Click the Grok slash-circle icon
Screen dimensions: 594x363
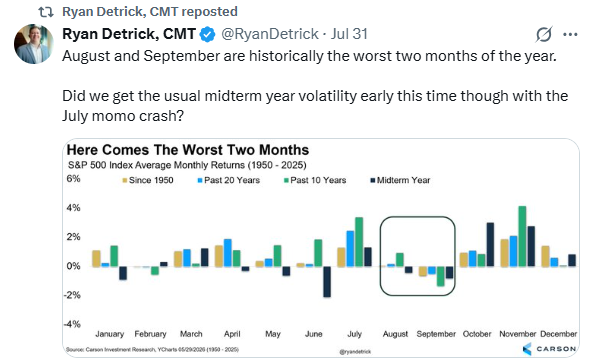pos(544,34)
